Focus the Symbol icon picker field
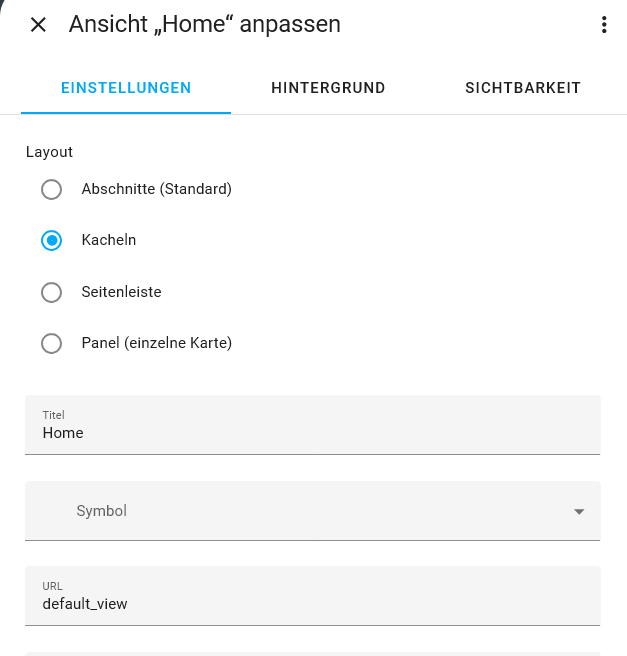Screen dimensions: 627x656 coord(300,511)
